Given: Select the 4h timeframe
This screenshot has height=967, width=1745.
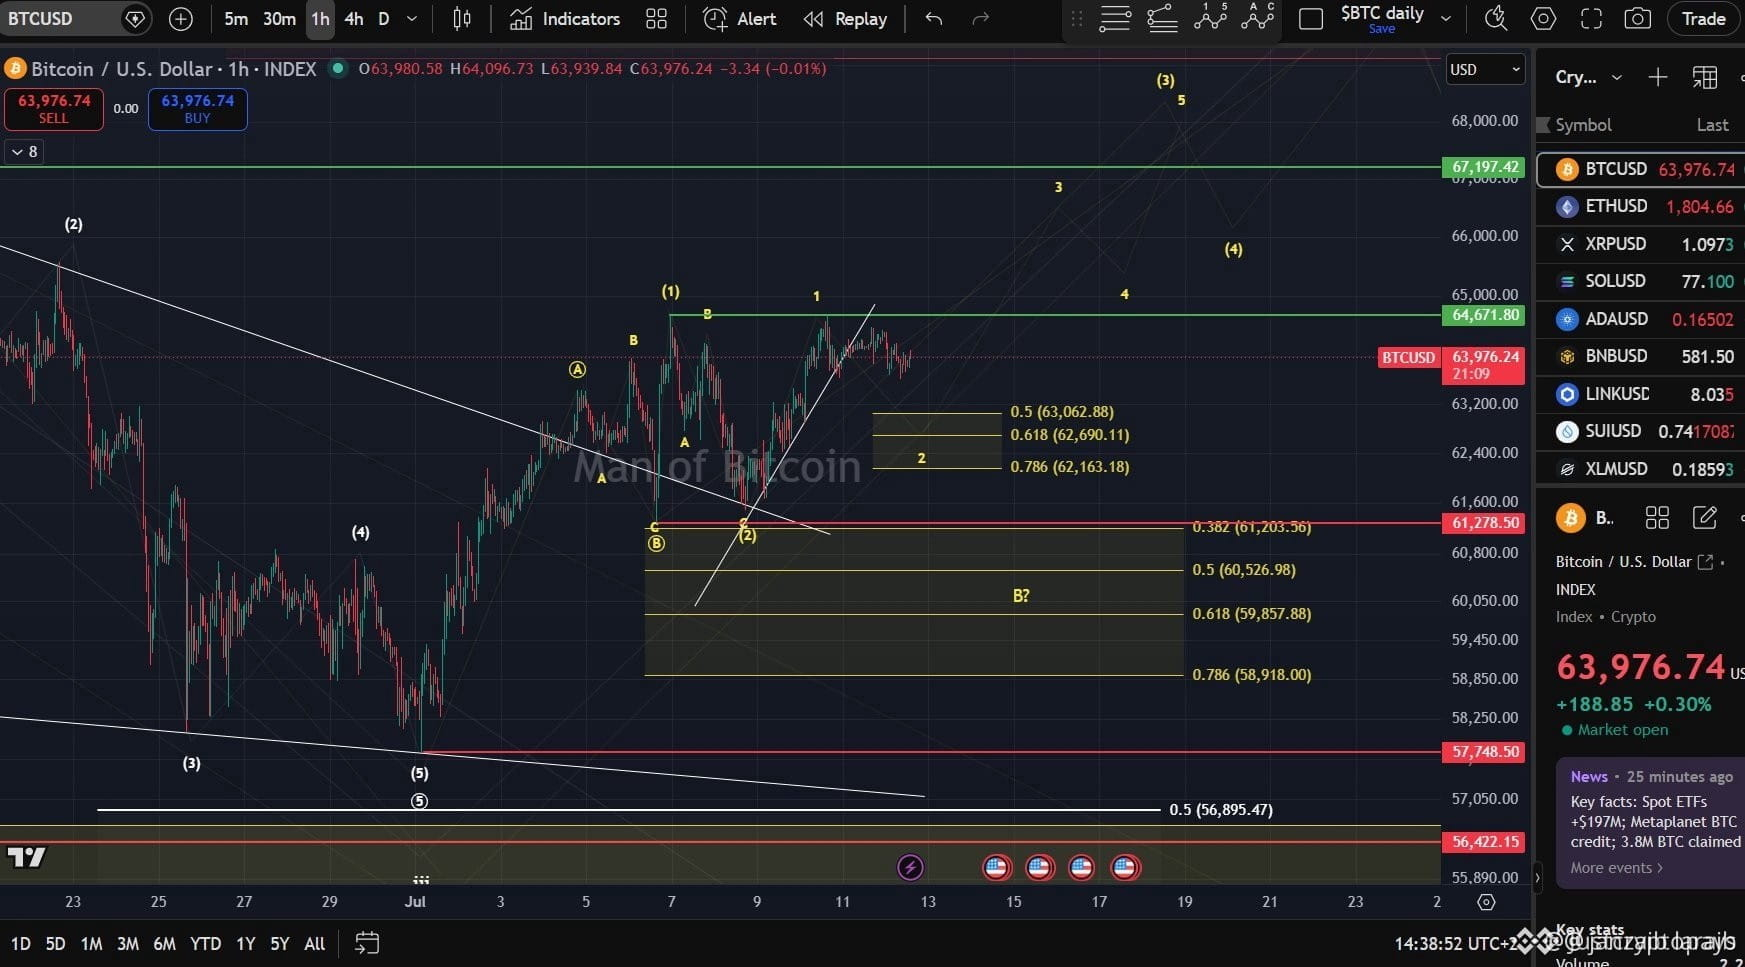Looking at the screenshot, I should tap(354, 19).
